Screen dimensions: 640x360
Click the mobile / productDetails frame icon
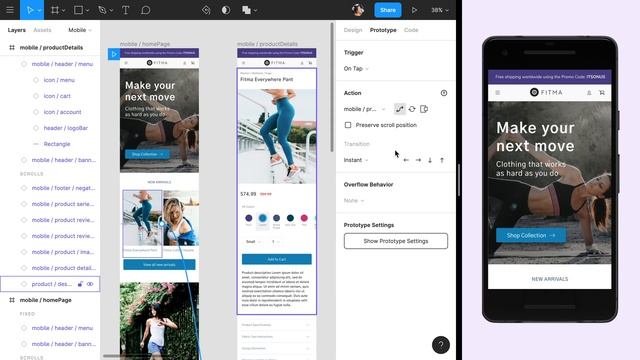[x=12, y=47]
